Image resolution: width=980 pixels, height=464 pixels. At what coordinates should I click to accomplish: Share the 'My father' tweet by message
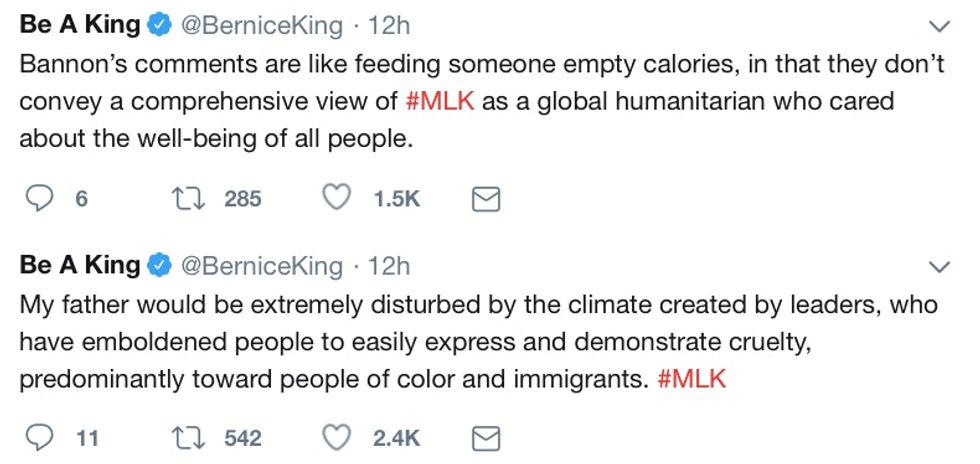[485, 438]
